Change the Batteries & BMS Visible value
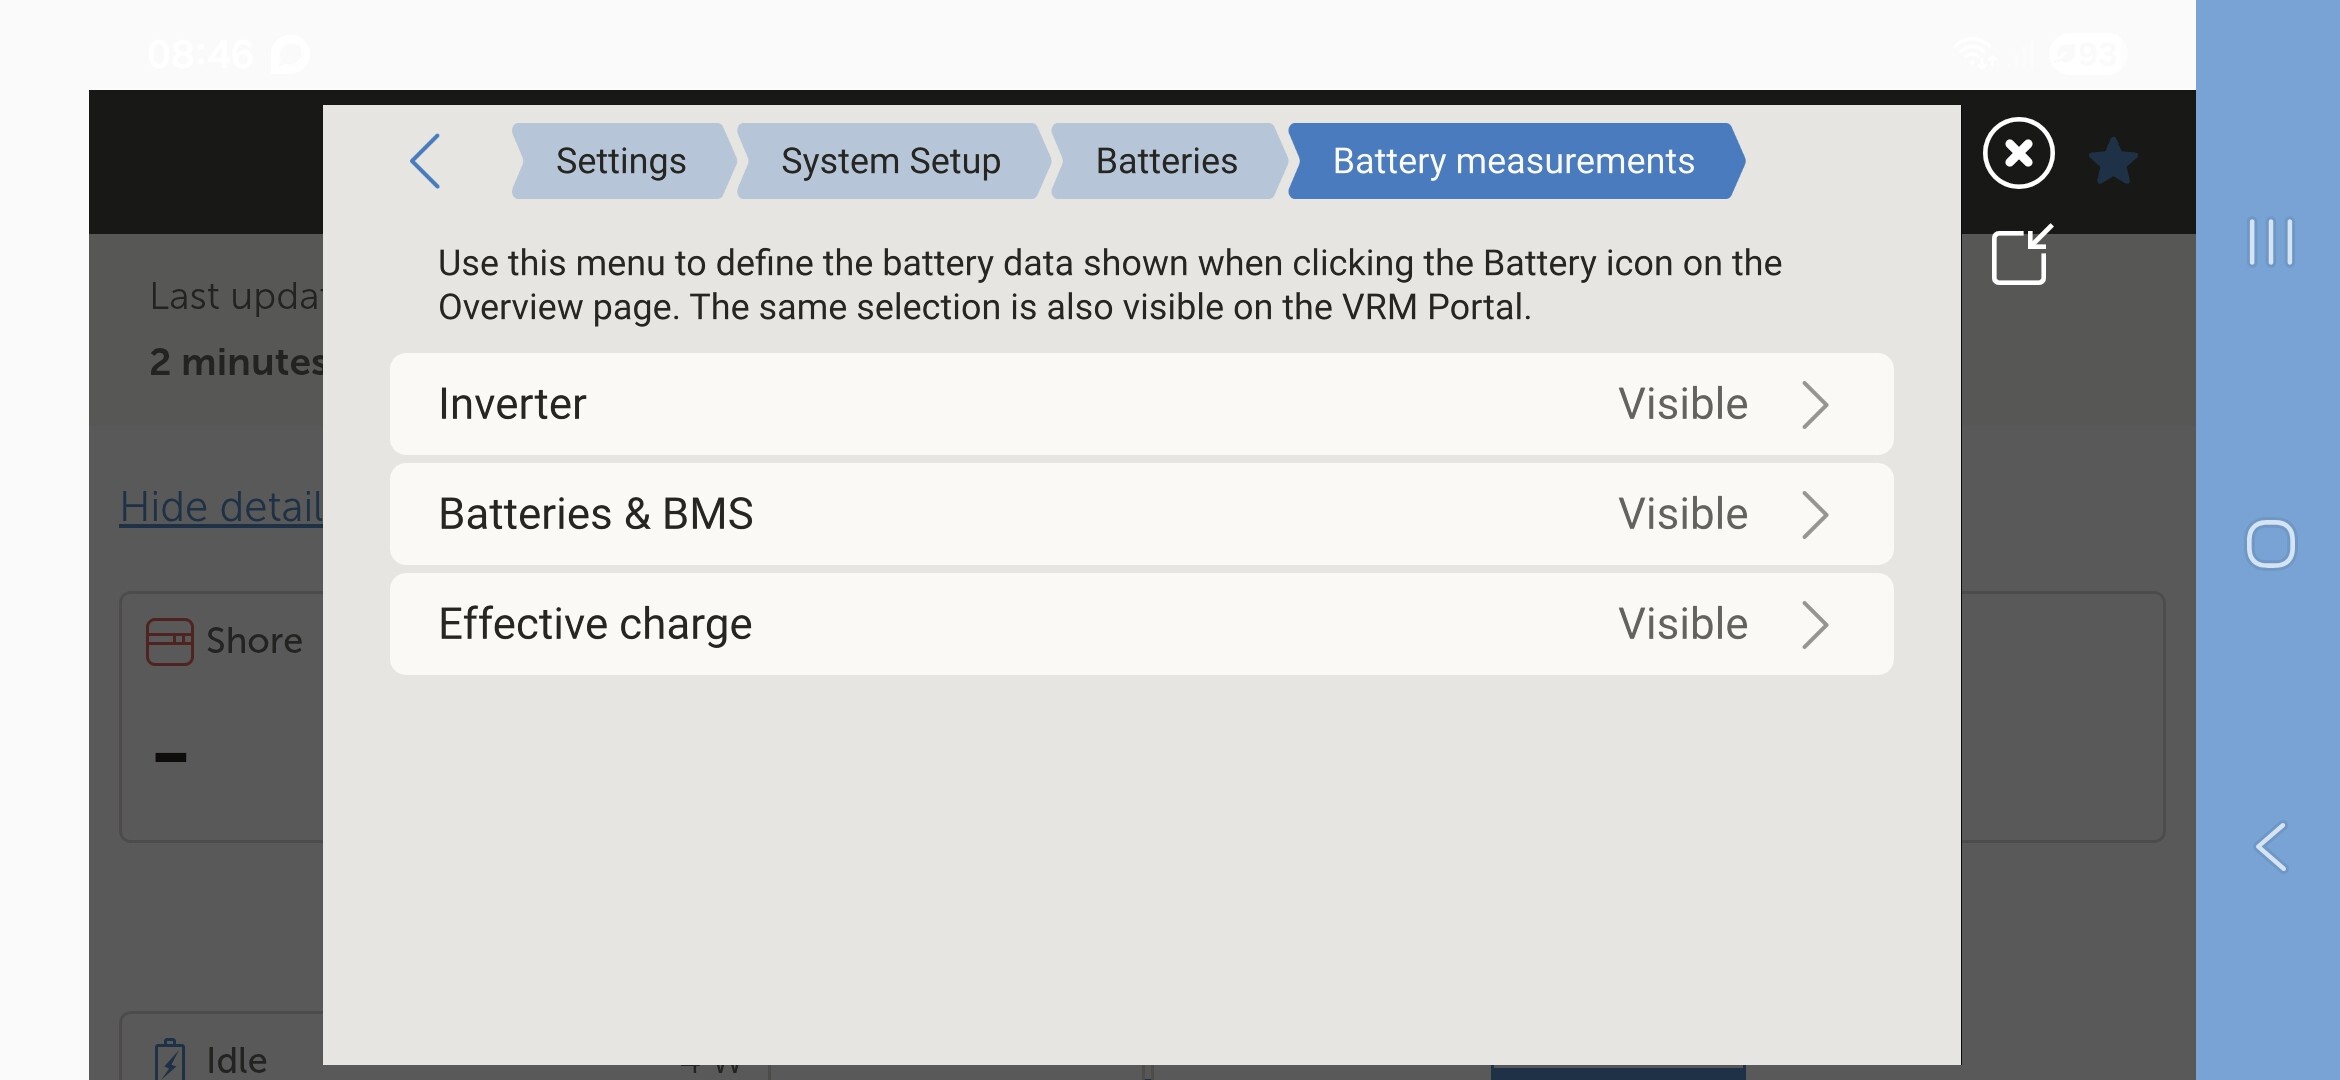 coord(1683,515)
